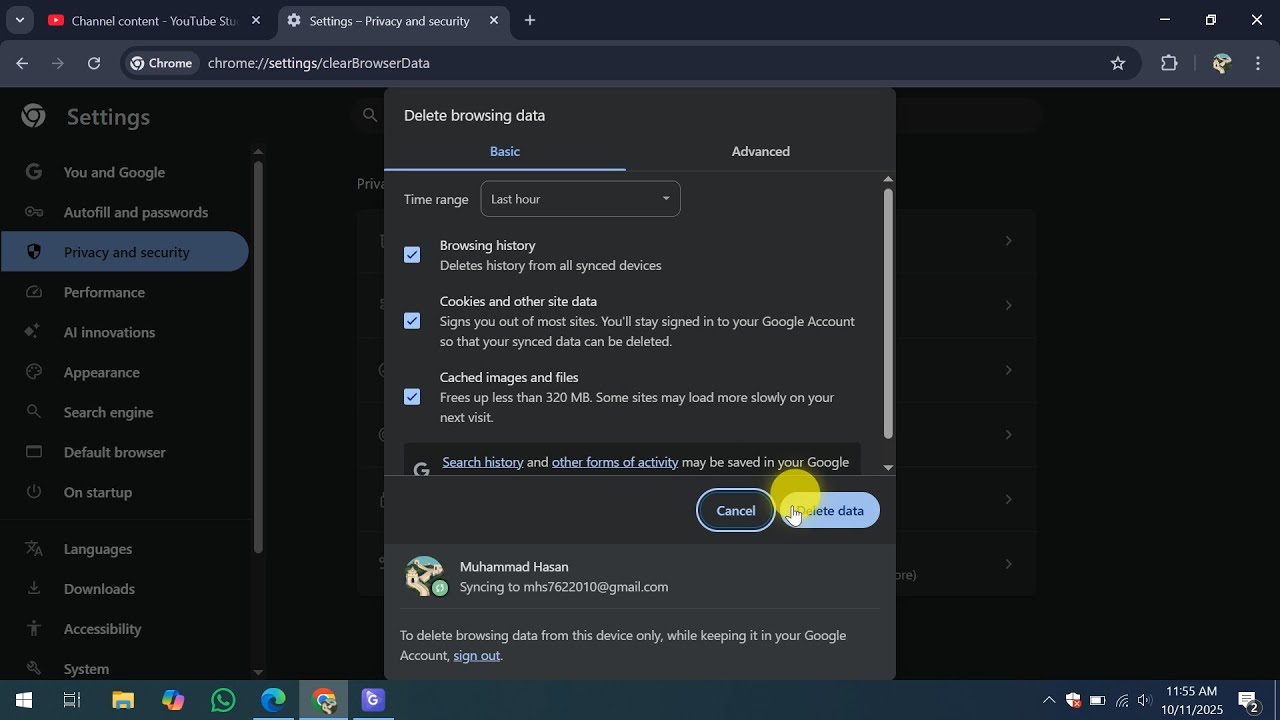Open the other forms of activity link
Screen dimensions: 1280x720
tap(615, 462)
